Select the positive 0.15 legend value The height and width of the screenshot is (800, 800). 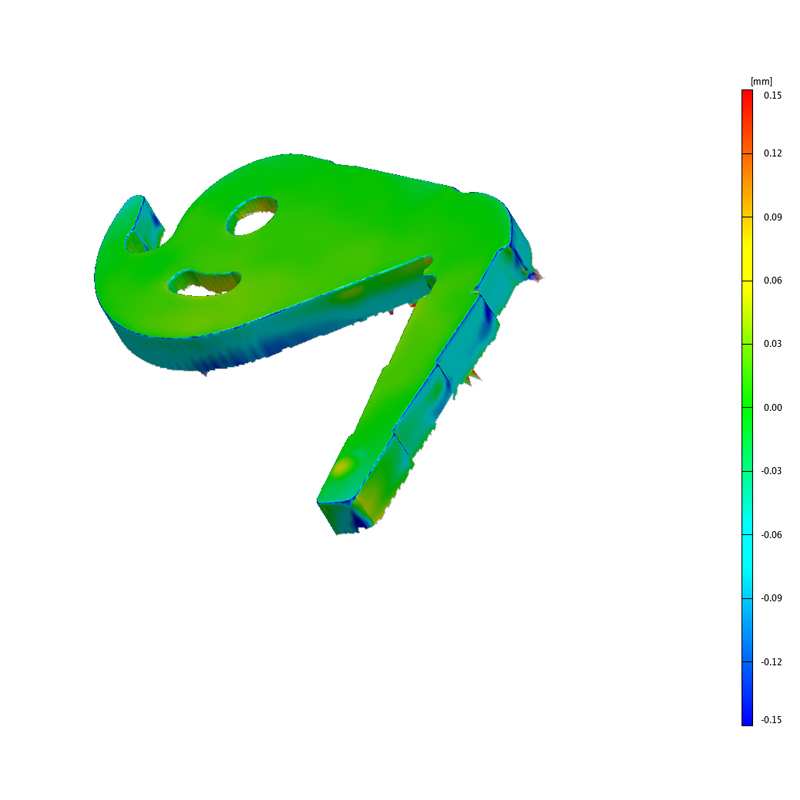click(772, 95)
